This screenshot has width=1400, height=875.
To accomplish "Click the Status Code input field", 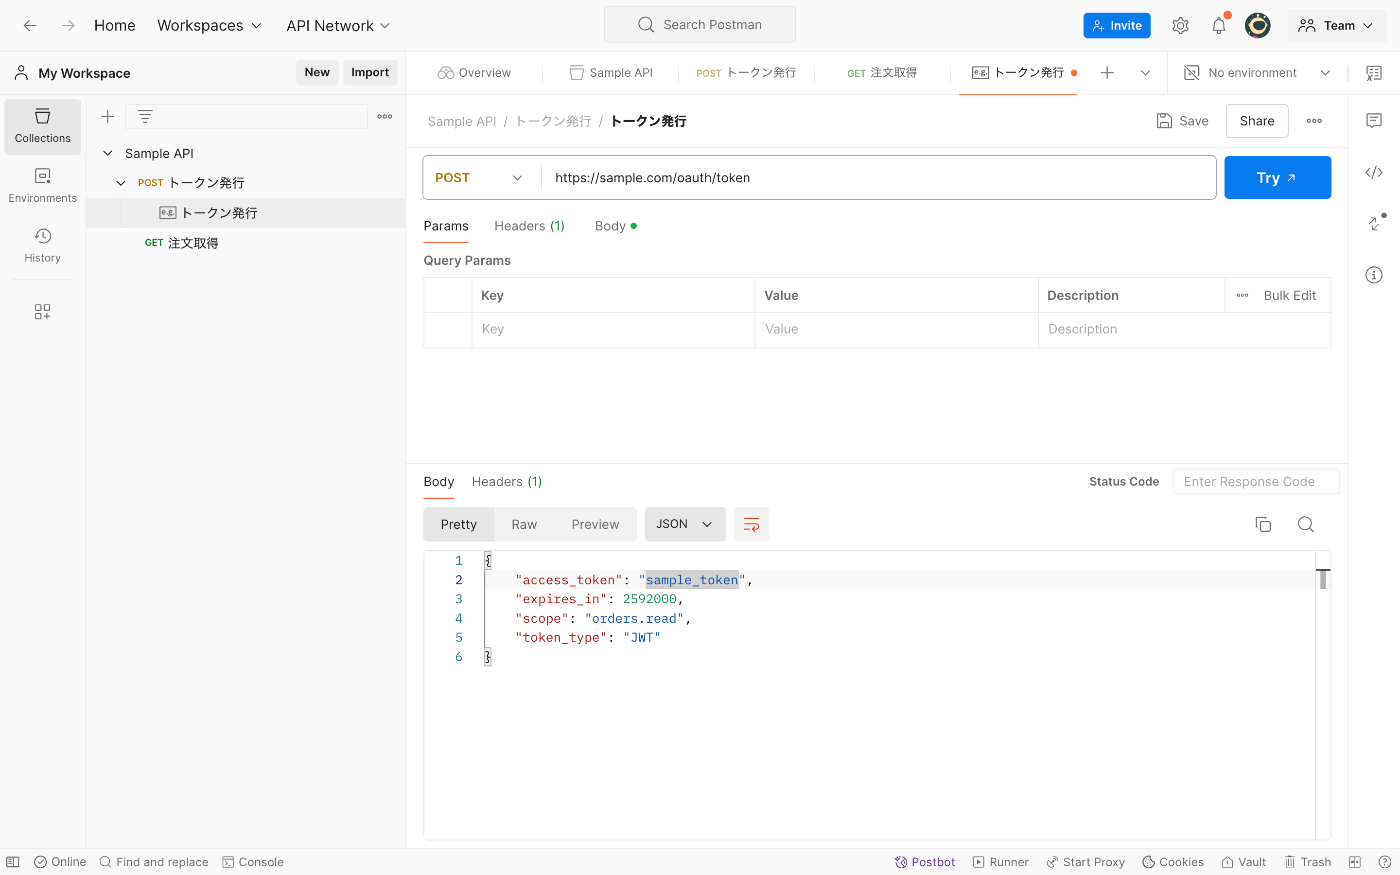I will coord(1255,481).
